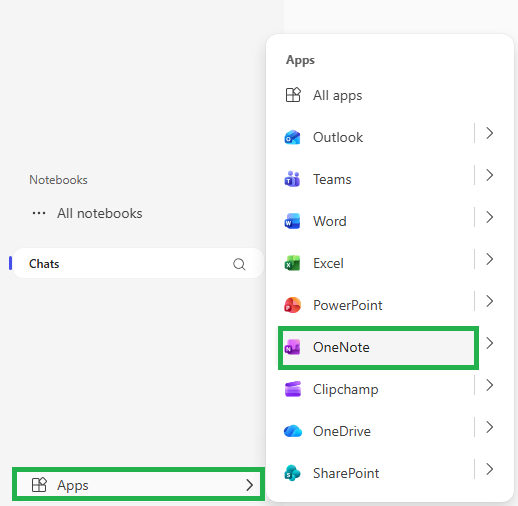The height and width of the screenshot is (506, 518).
Task: Expand the SharePoint submenu chevron
Action: click(489, 469)
